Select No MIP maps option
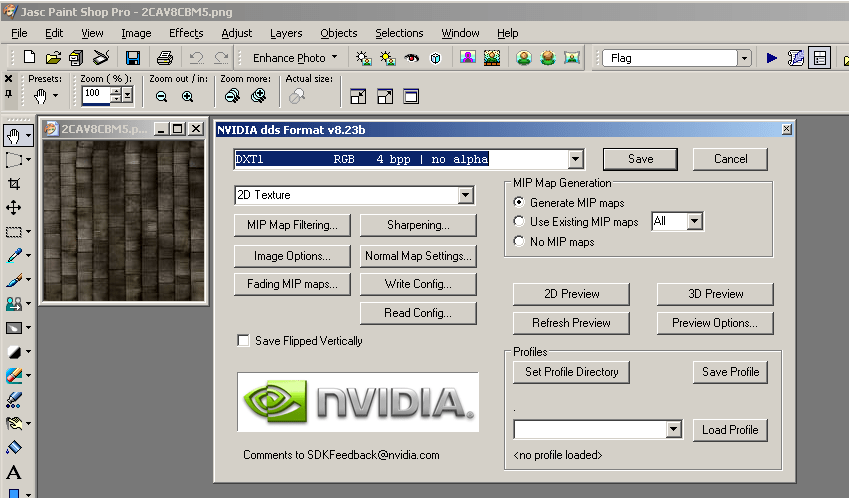849x498 pixels. pos(519,242)
